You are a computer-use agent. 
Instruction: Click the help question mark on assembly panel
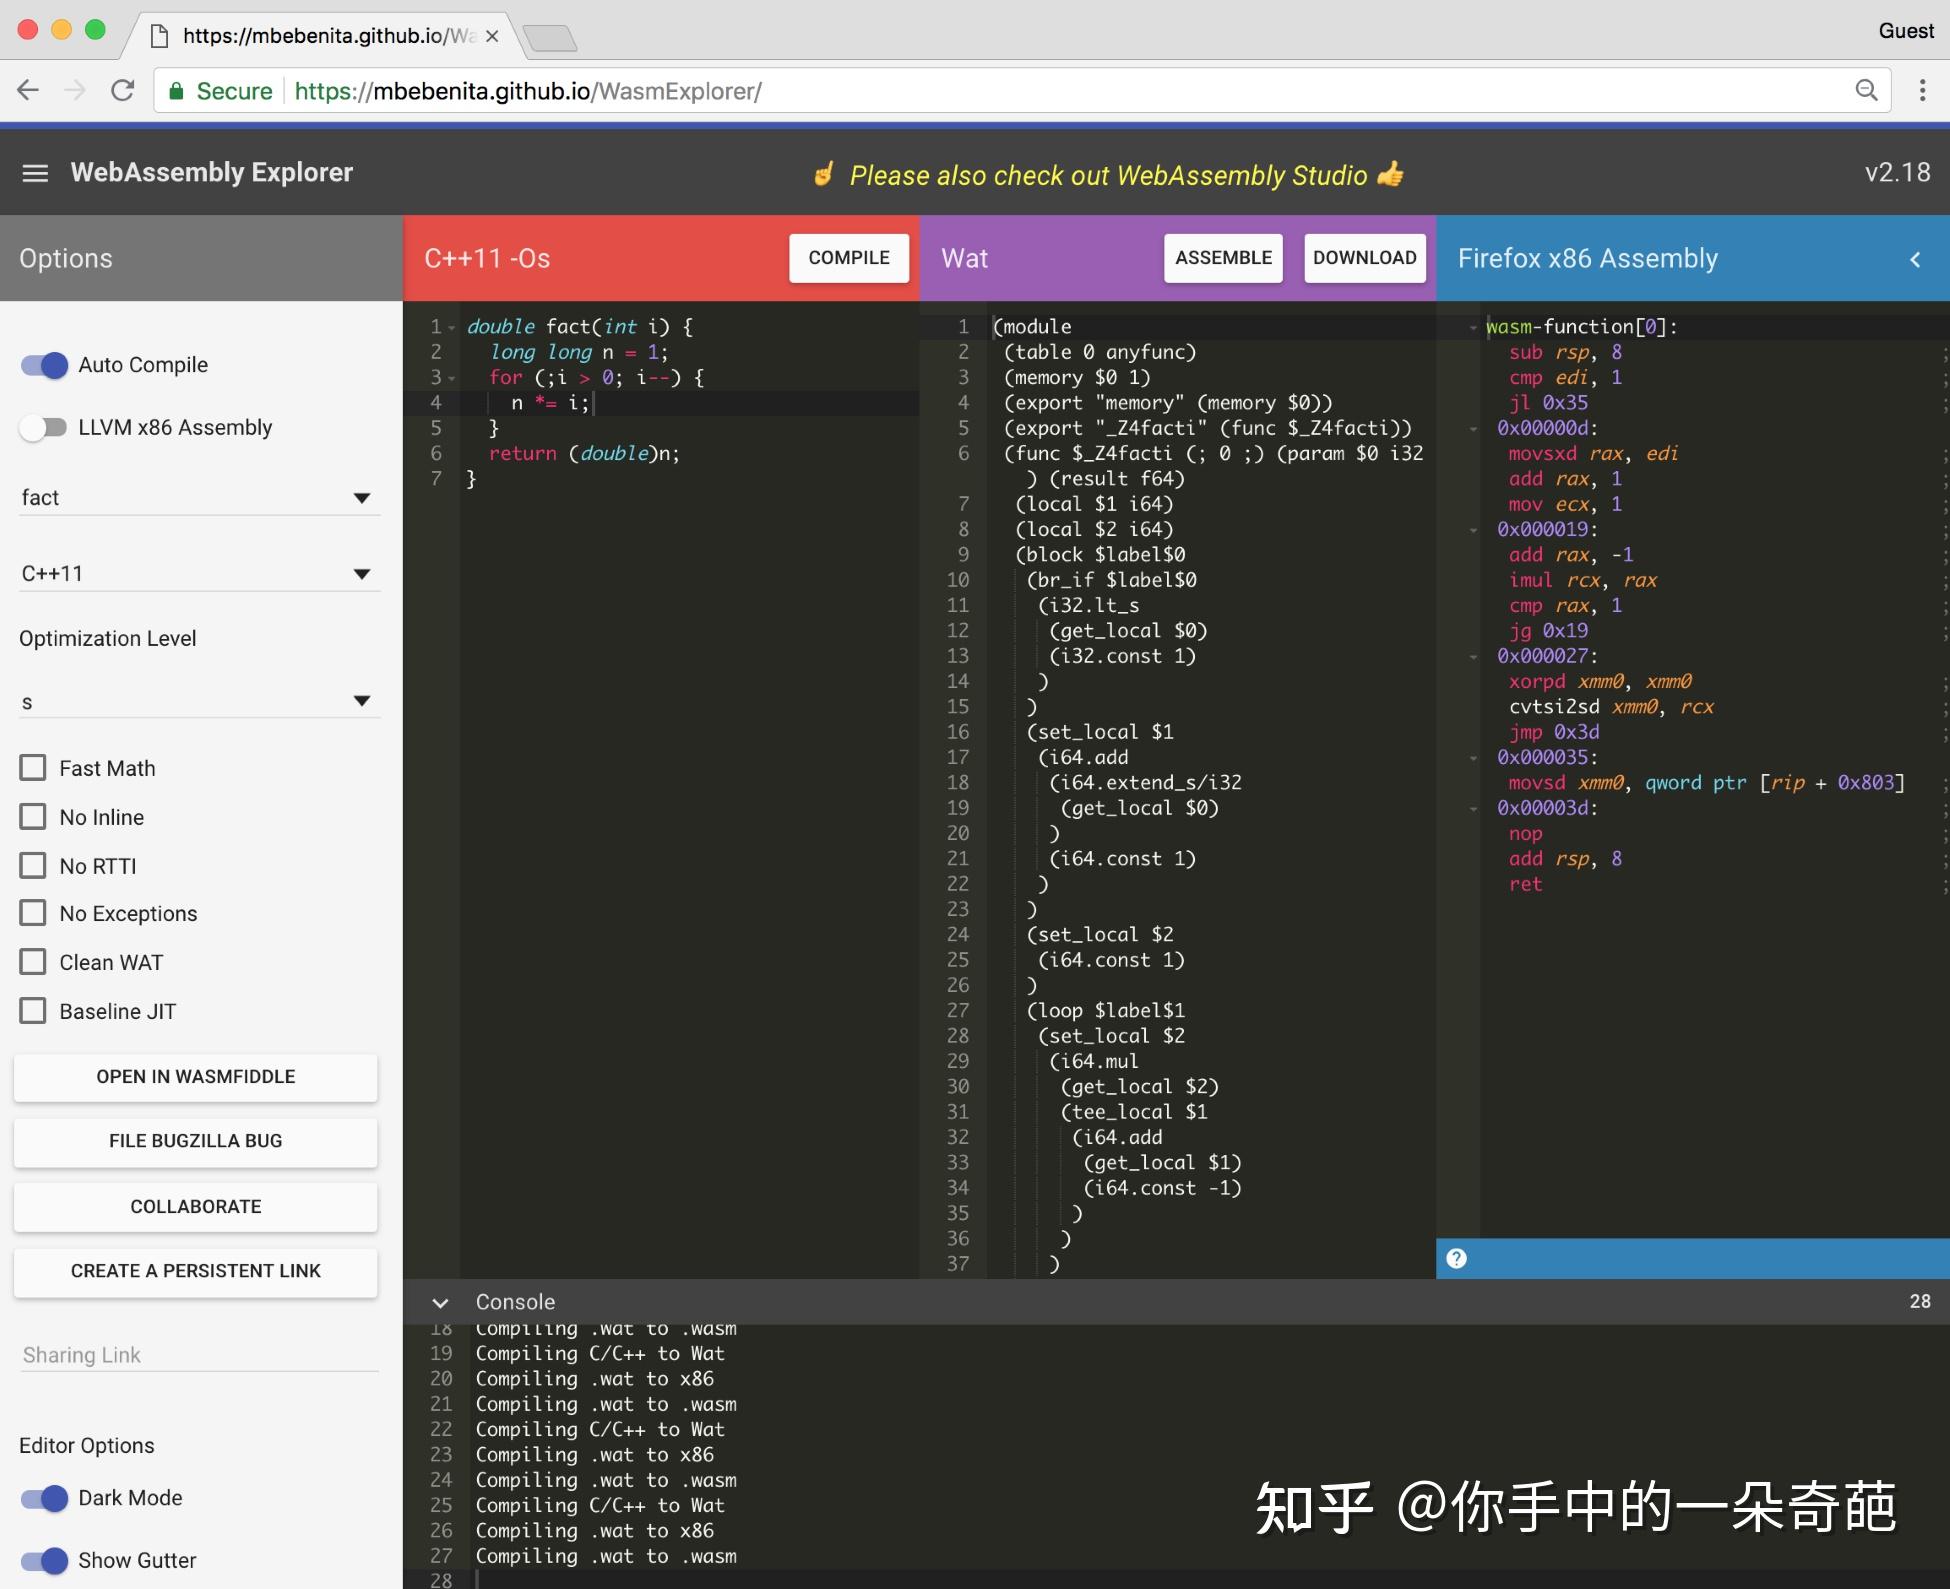point(1457,1259)
